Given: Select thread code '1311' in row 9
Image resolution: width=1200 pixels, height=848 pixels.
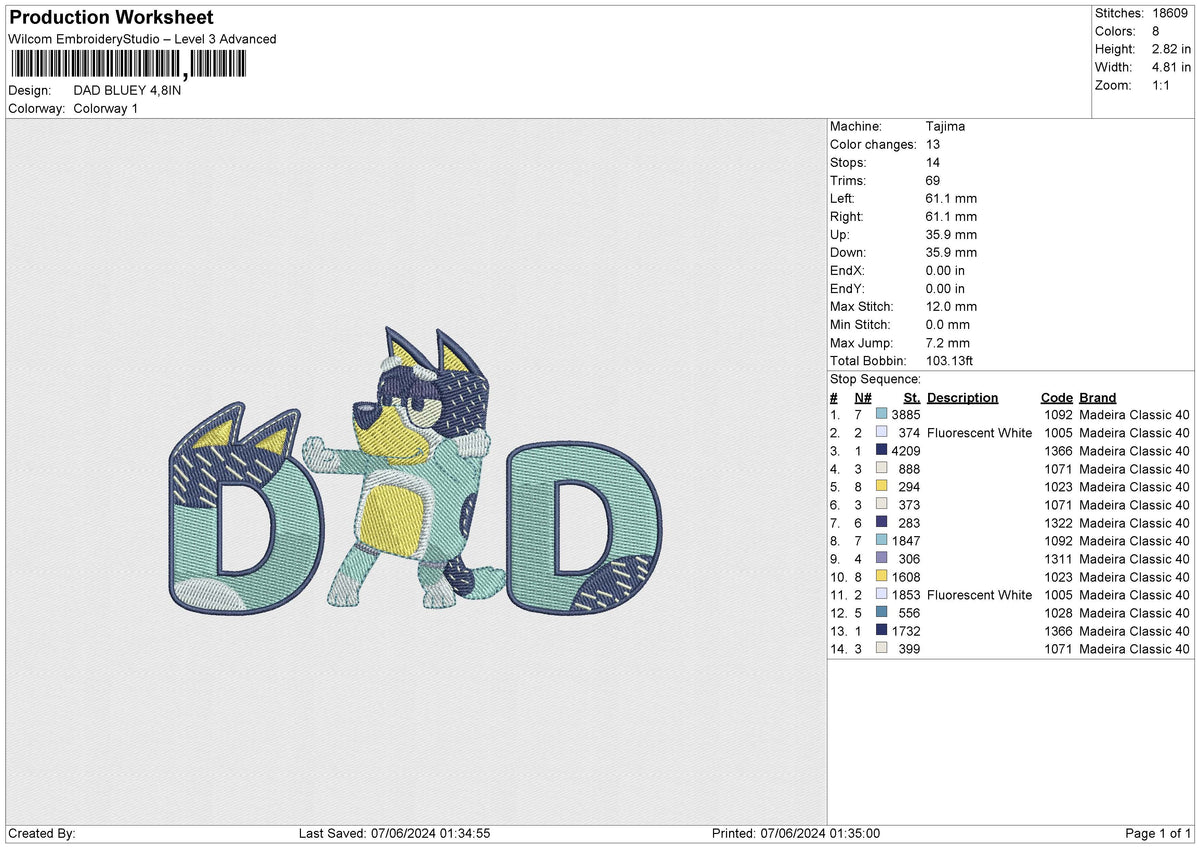Looking at the screenshot, I should pyautogui.click(x=1057, y=558).
